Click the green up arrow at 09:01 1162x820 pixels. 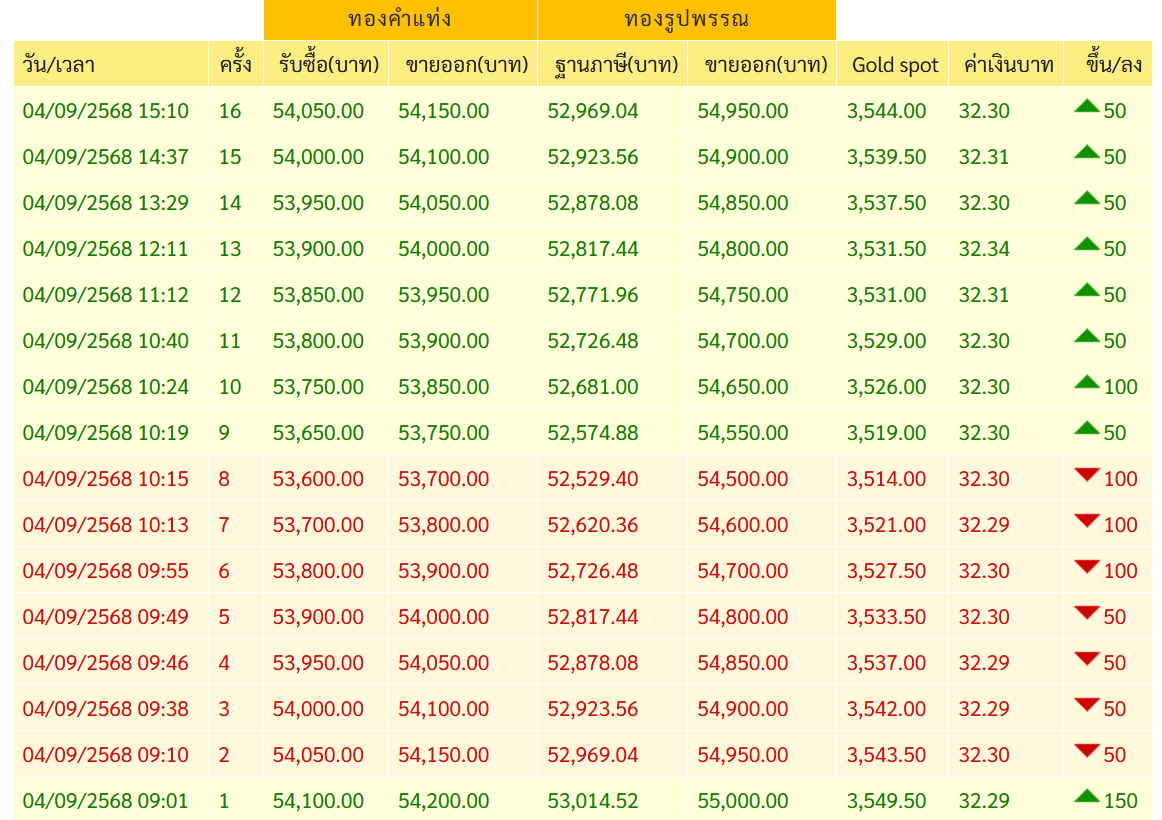click(1086, 796)
